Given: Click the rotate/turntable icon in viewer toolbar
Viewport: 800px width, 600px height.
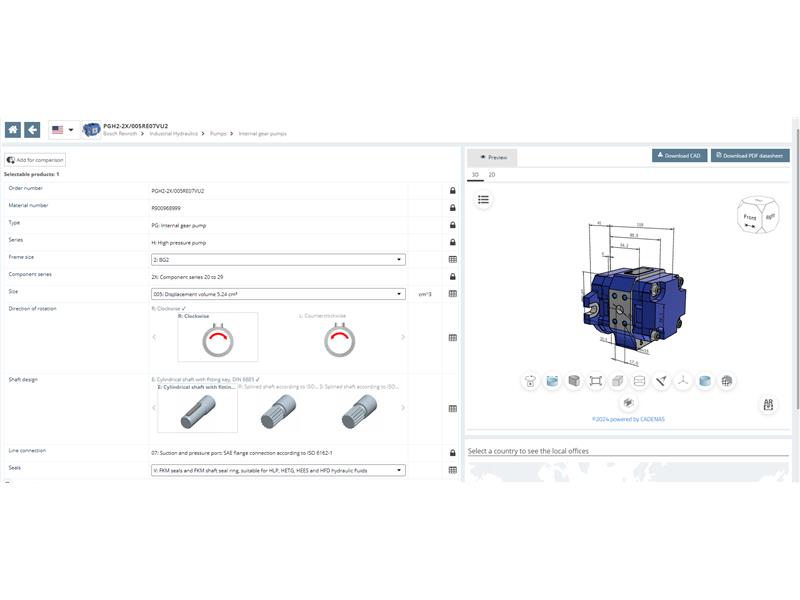Looking at the screenshot, I should tap(531, 381).
